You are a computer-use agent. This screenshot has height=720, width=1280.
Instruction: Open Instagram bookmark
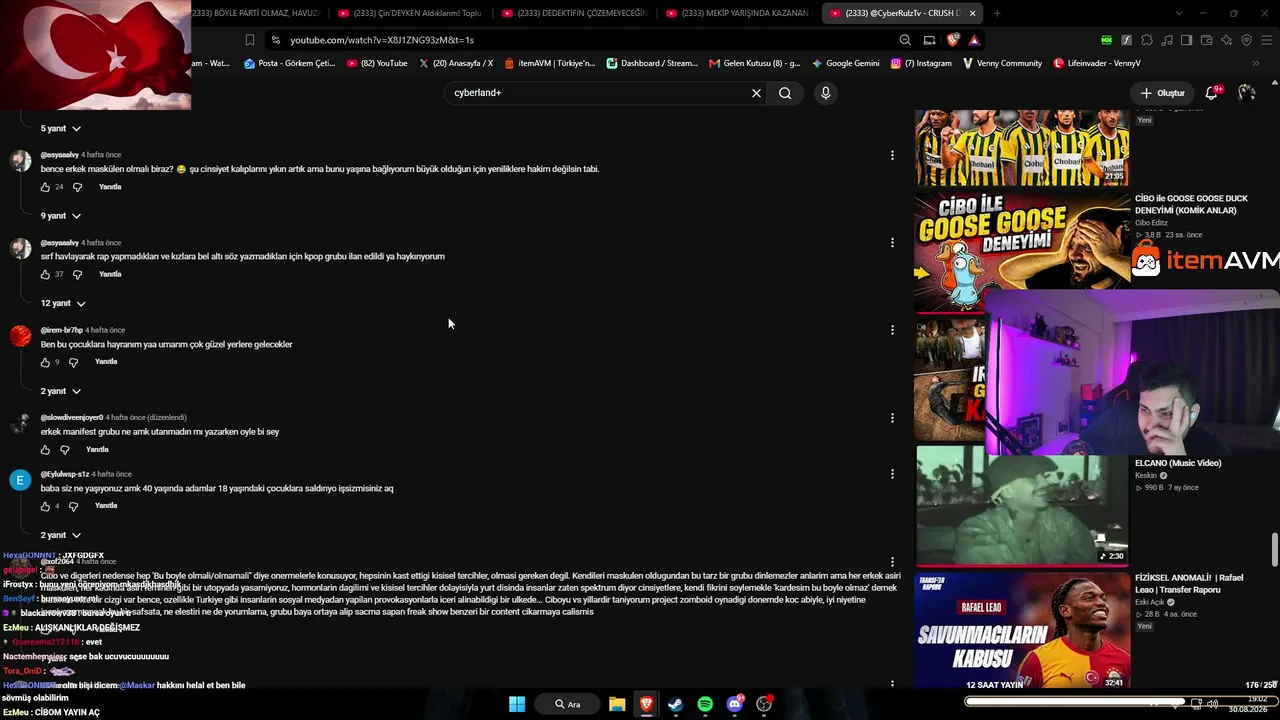click(x=921, y=63)
